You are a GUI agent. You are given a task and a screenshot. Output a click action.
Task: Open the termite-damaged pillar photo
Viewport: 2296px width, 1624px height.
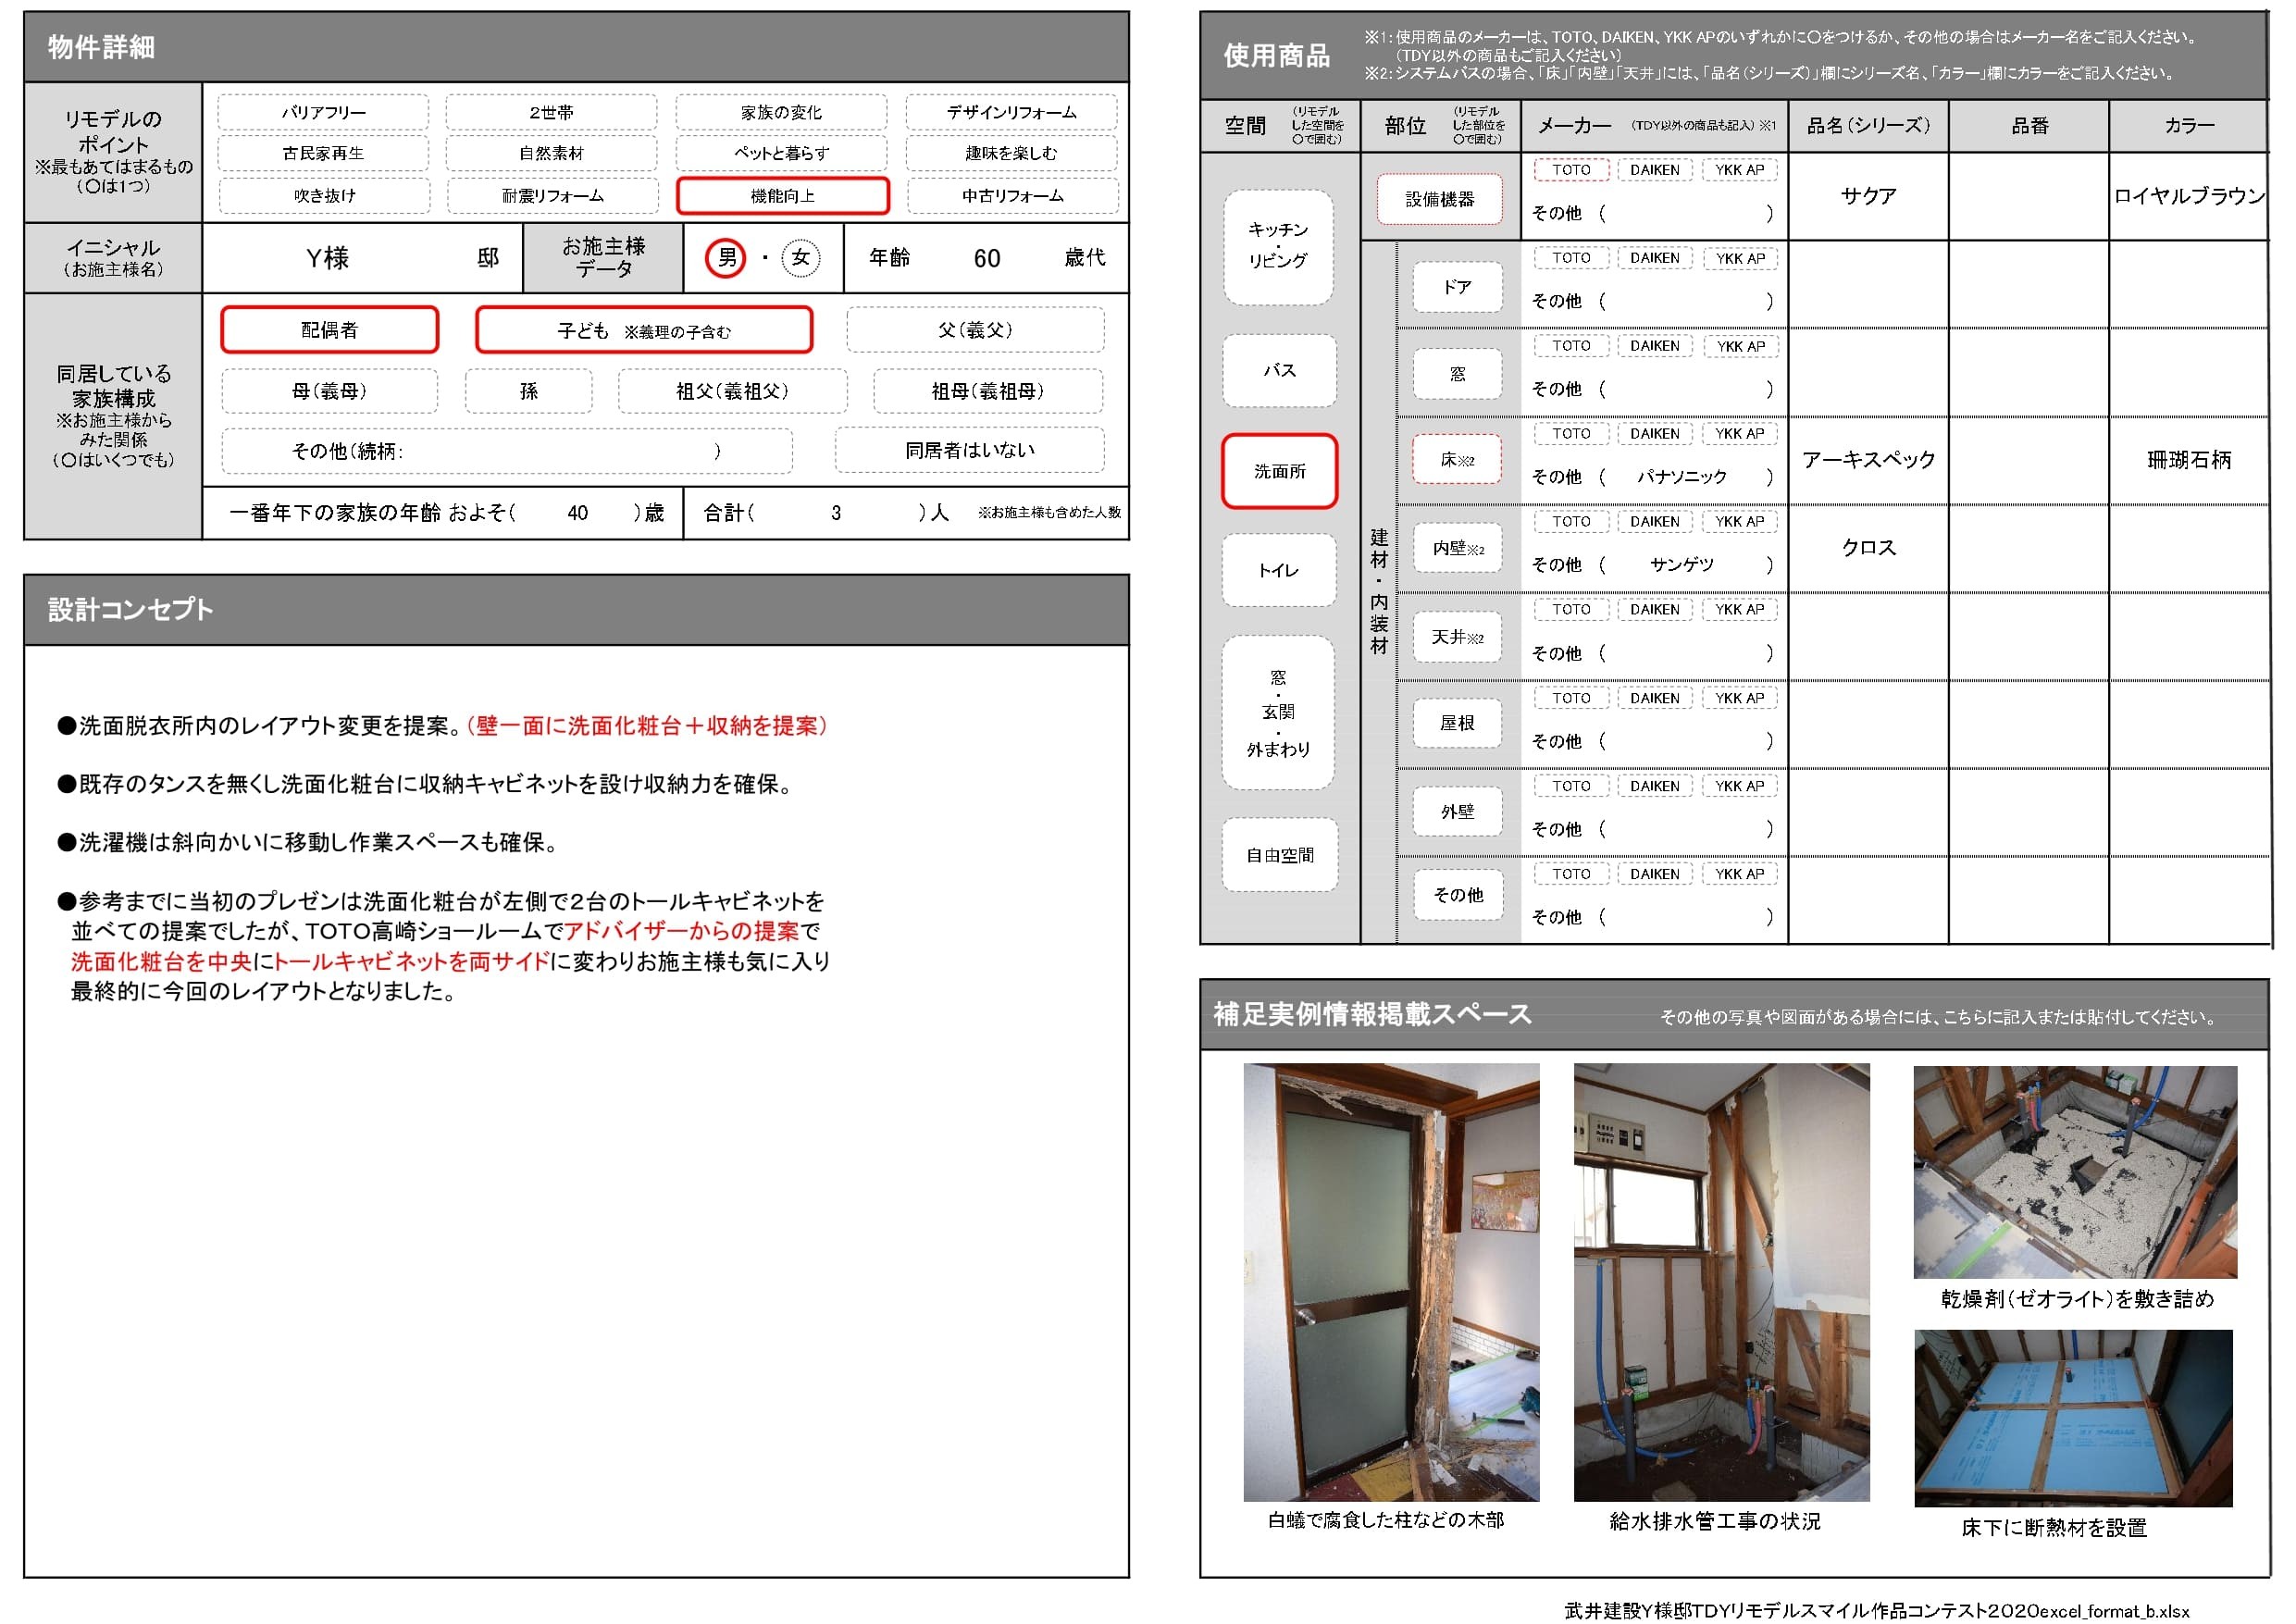[x=1391, y=1281]
